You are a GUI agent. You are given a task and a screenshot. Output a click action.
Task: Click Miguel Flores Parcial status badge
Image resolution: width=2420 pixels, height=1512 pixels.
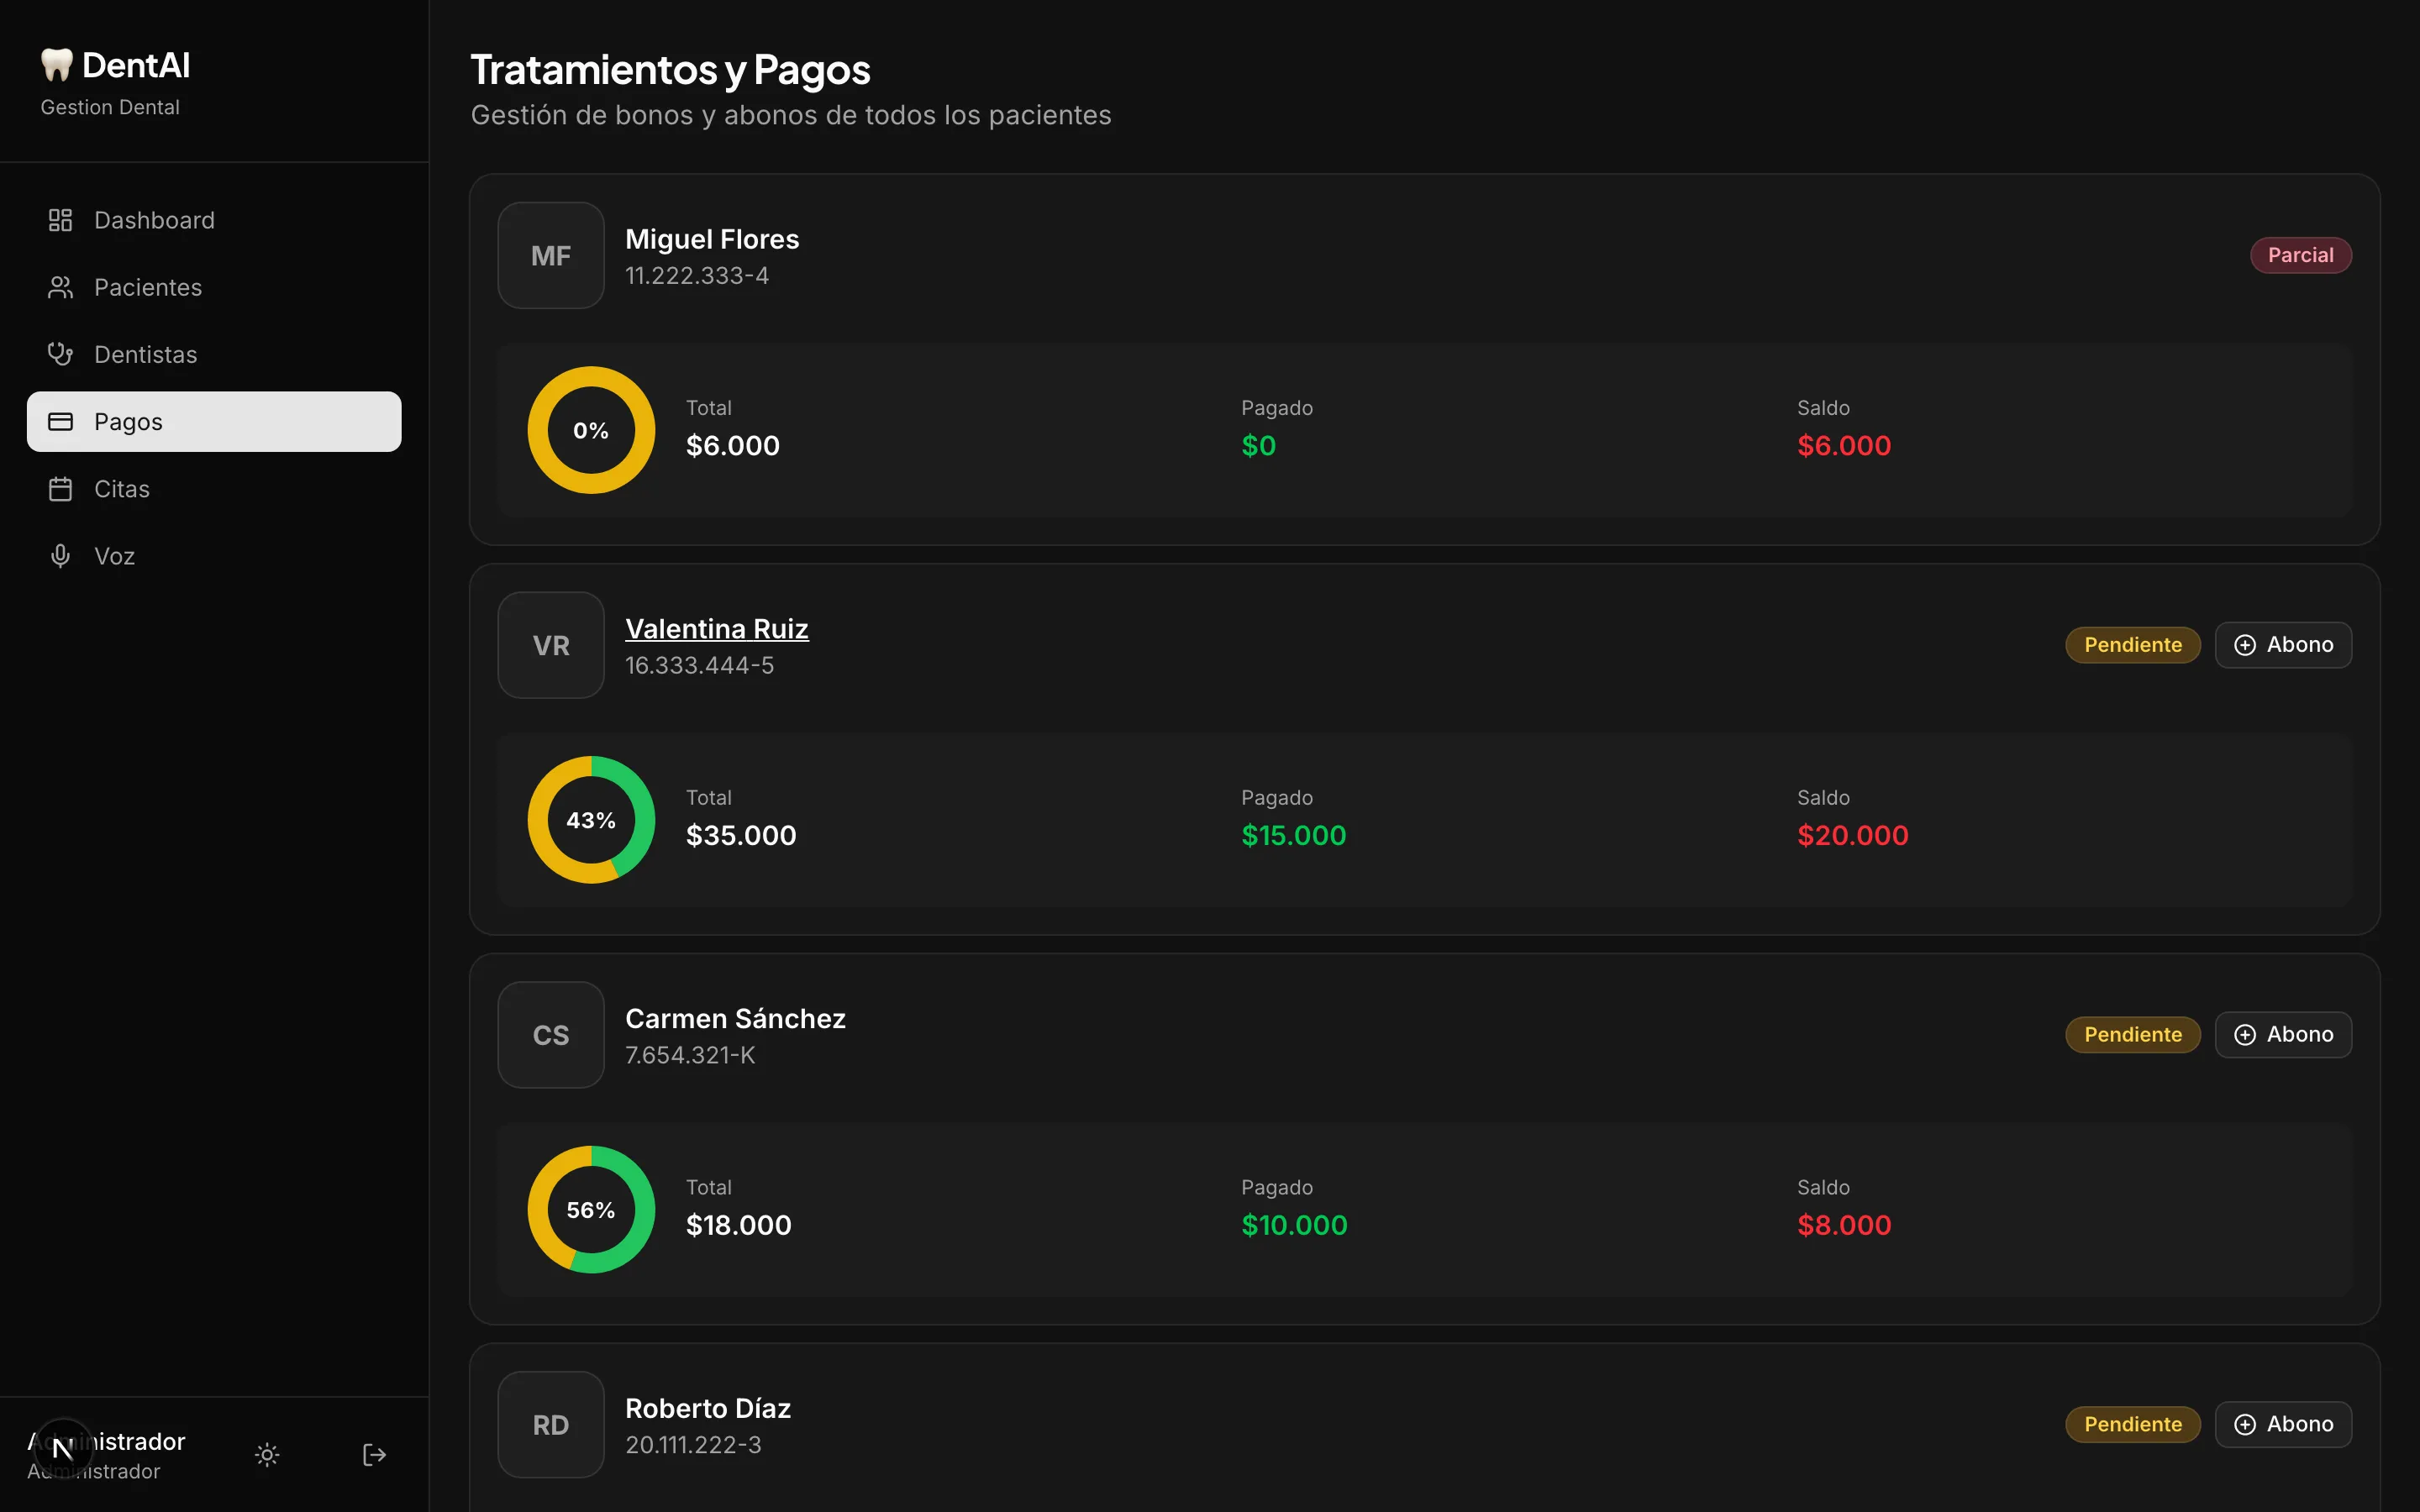click(2300, 255)
